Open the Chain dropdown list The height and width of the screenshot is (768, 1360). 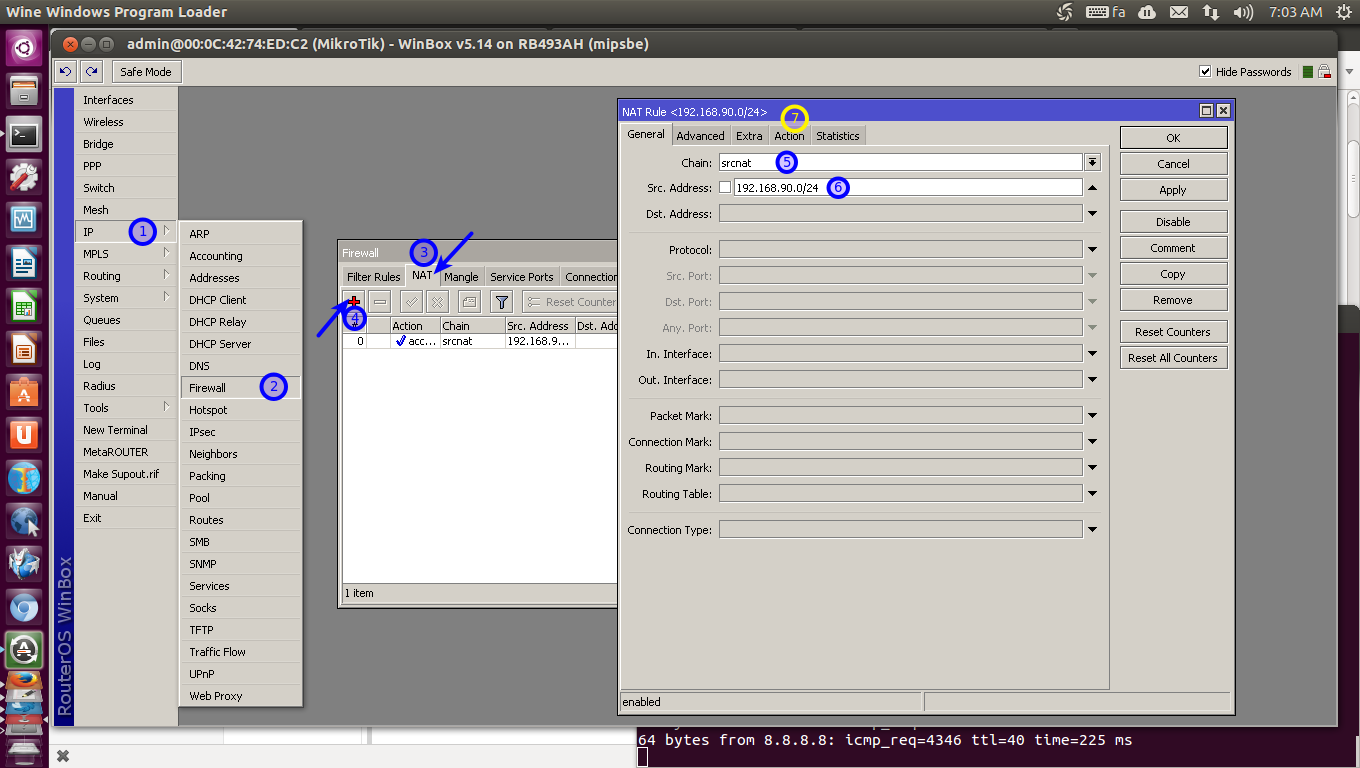click(x=1093, y=162)
